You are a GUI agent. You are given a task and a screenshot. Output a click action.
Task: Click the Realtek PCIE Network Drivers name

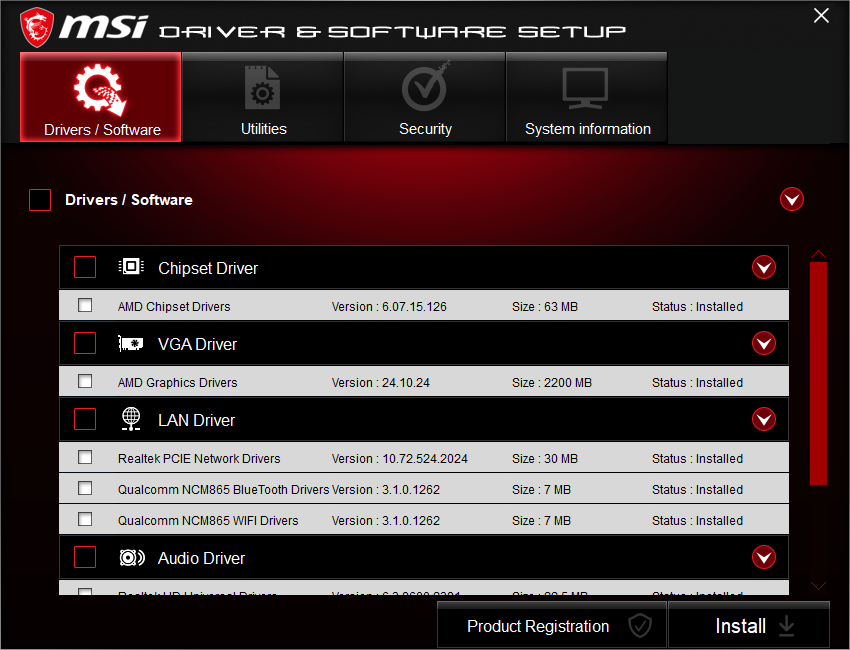click(199, 459)
